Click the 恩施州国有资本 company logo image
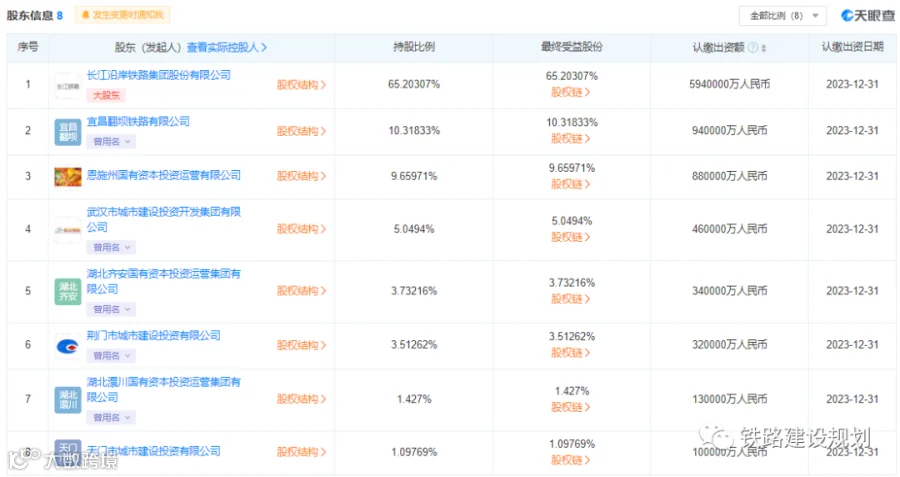Image resolution: width=900 pixels, height=477 pixels. pos(68,177)
